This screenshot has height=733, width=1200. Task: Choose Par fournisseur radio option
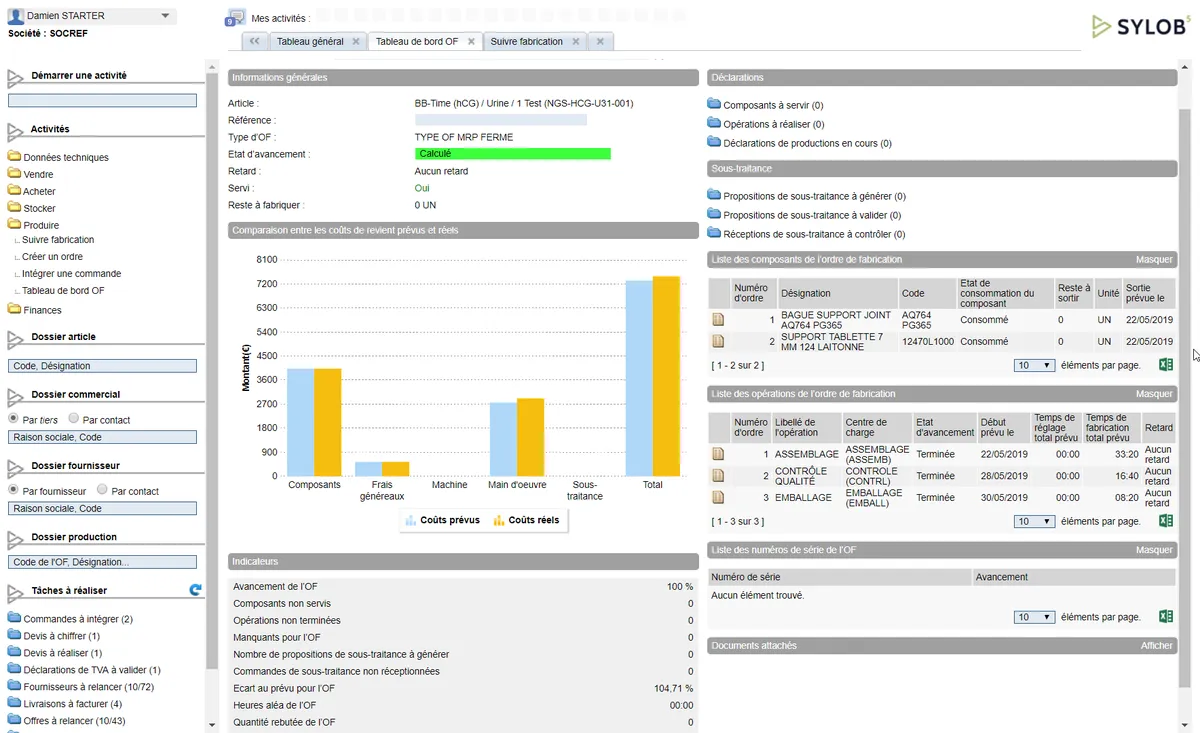[x=13, y=490]
